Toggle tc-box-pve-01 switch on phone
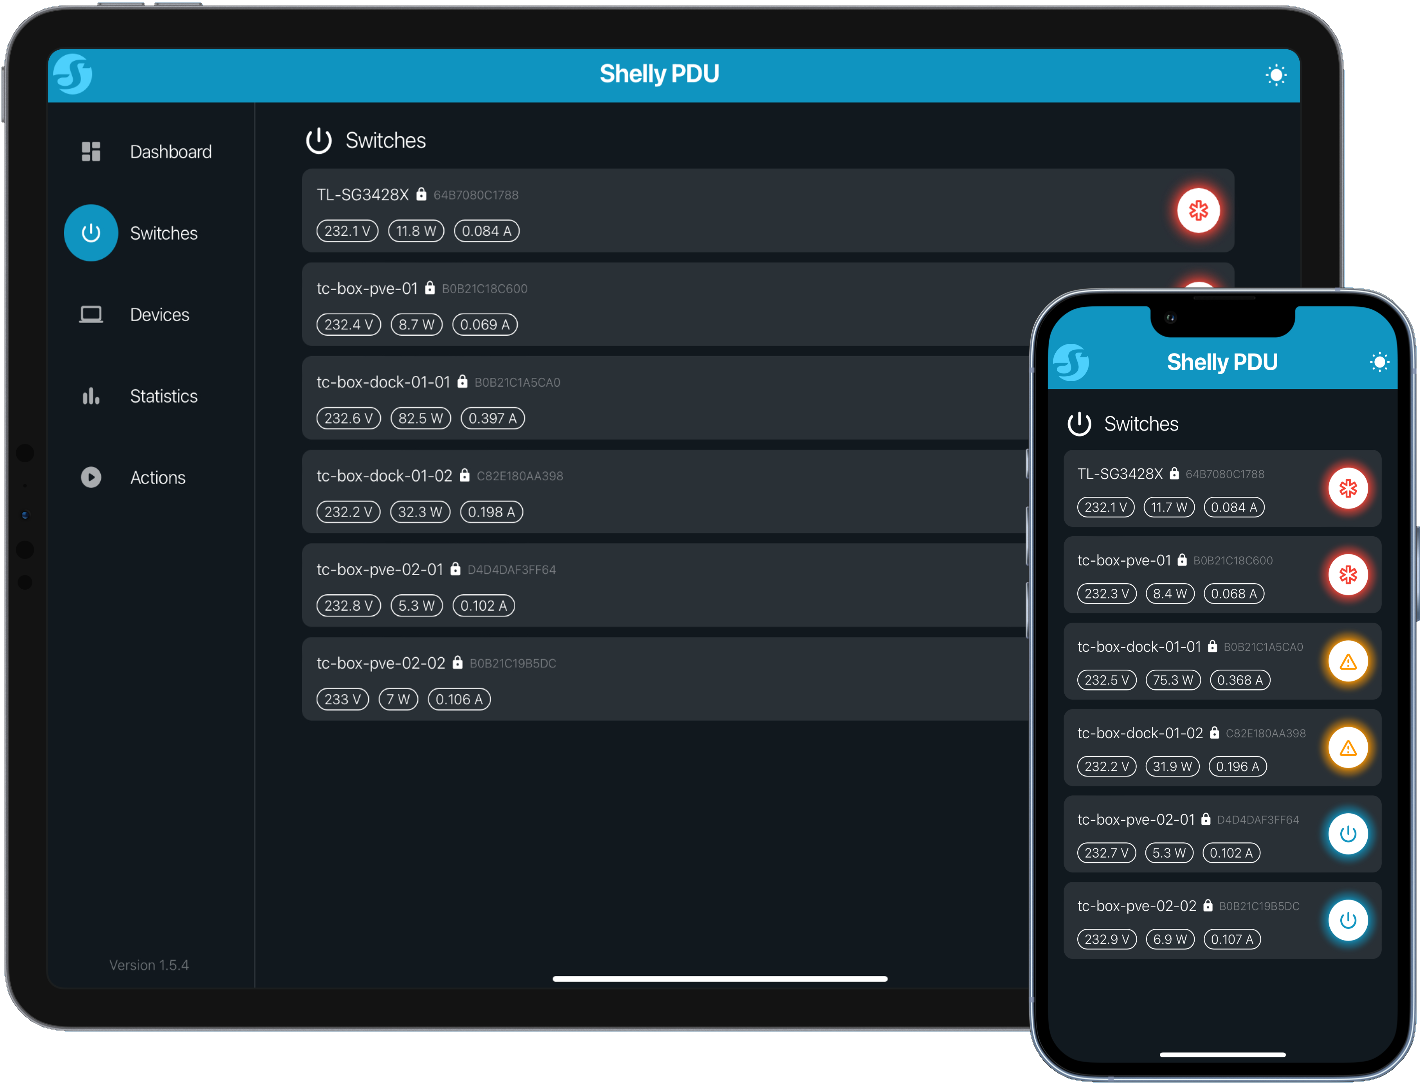The width and height of the screenshot is (1420, 1086). [x=1348, y=575]
